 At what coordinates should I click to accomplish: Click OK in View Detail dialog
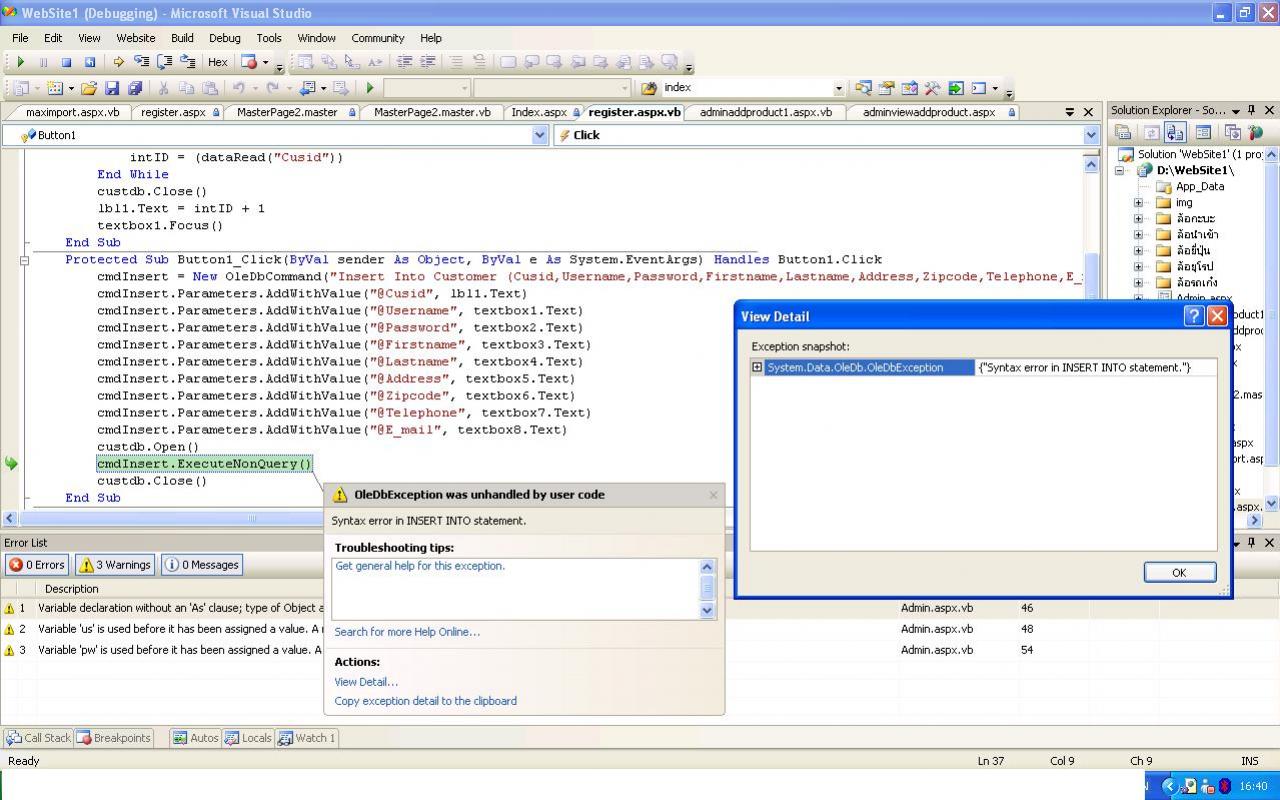(1179, 572)
